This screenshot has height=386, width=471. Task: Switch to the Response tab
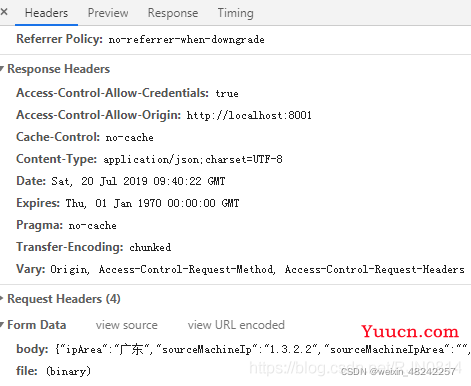click(173, 13)
